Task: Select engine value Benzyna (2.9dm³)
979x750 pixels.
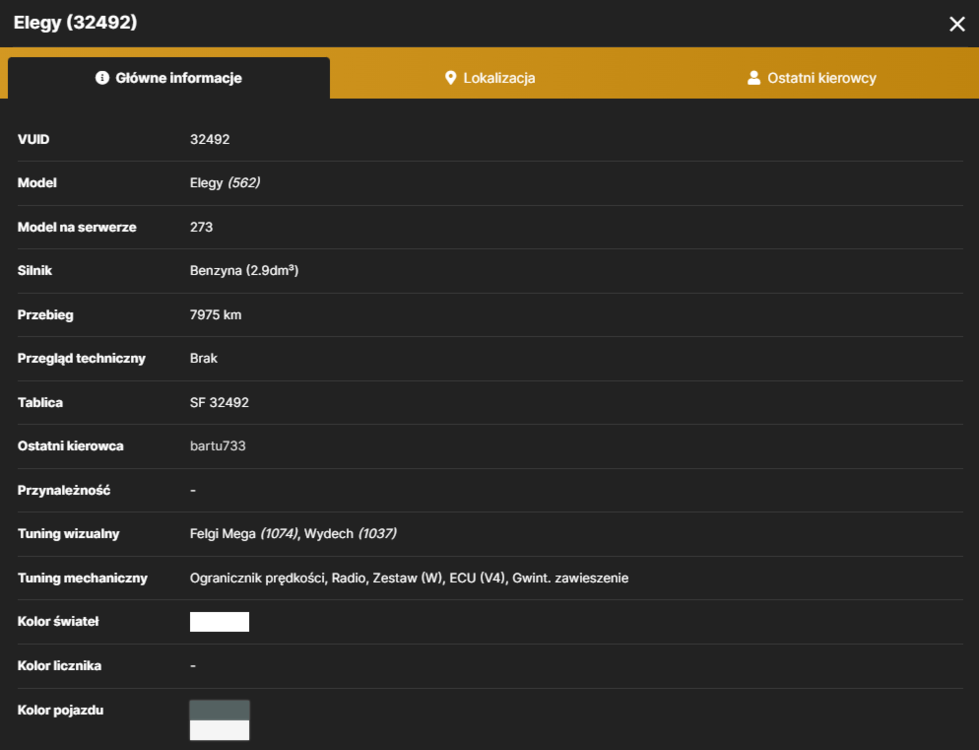Action: click(x=244, y=270)
